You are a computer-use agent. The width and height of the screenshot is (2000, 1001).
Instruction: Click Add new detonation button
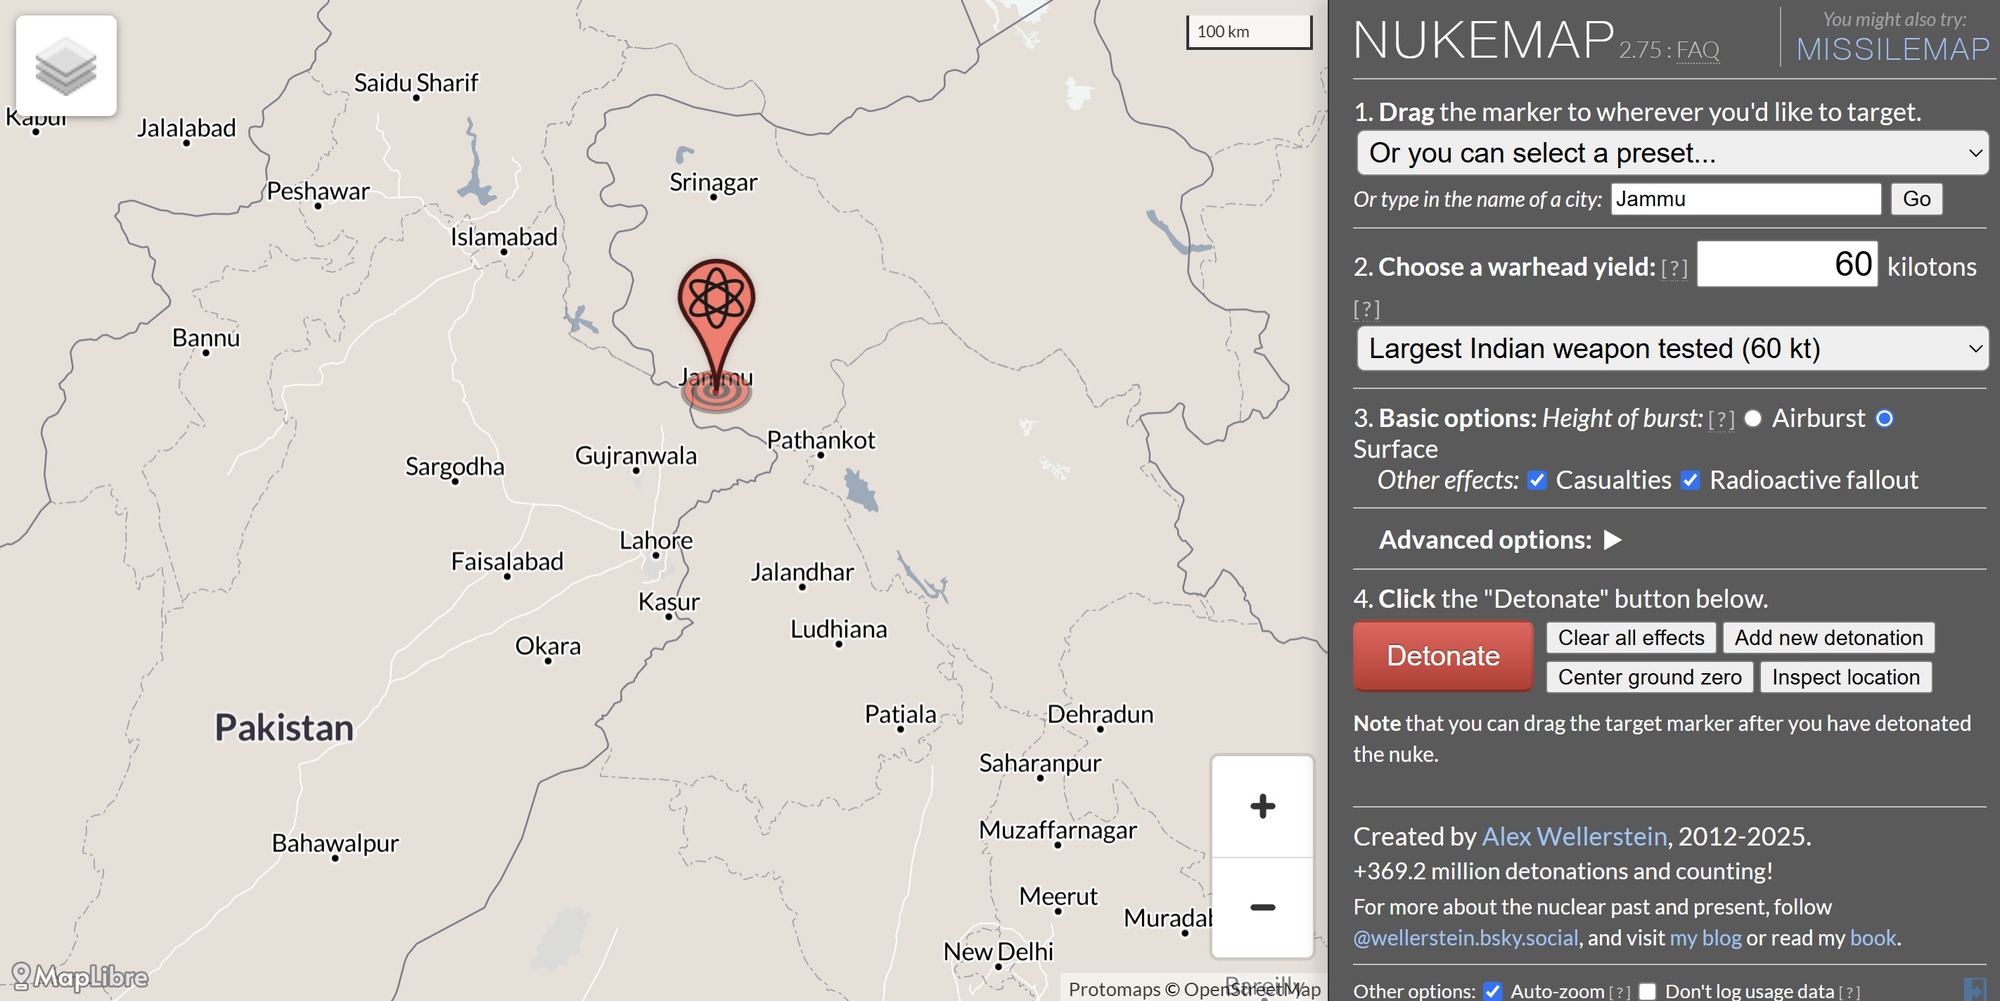1828,638
